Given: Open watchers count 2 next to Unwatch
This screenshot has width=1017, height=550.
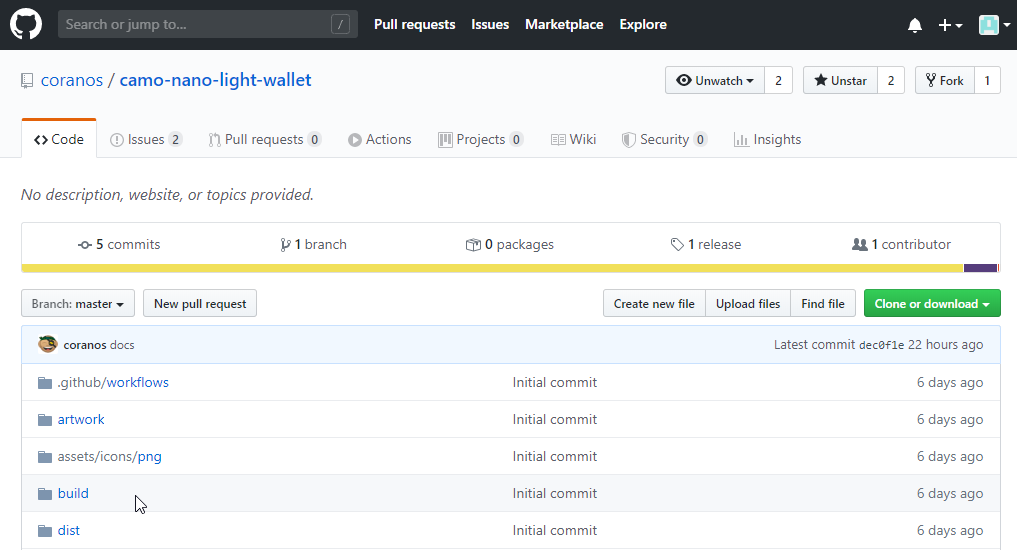Looking at the screenshot, I should pos(778,80).
